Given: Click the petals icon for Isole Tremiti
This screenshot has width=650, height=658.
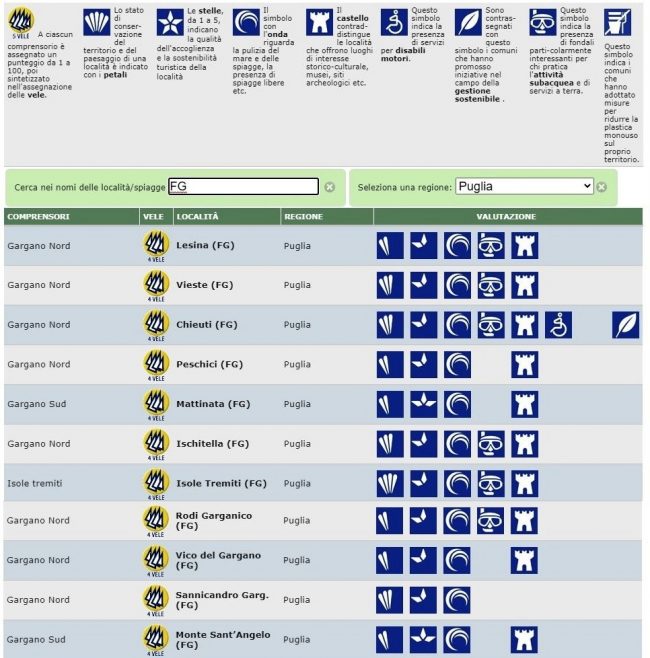Looking at the screenshot, I should 390,483.
